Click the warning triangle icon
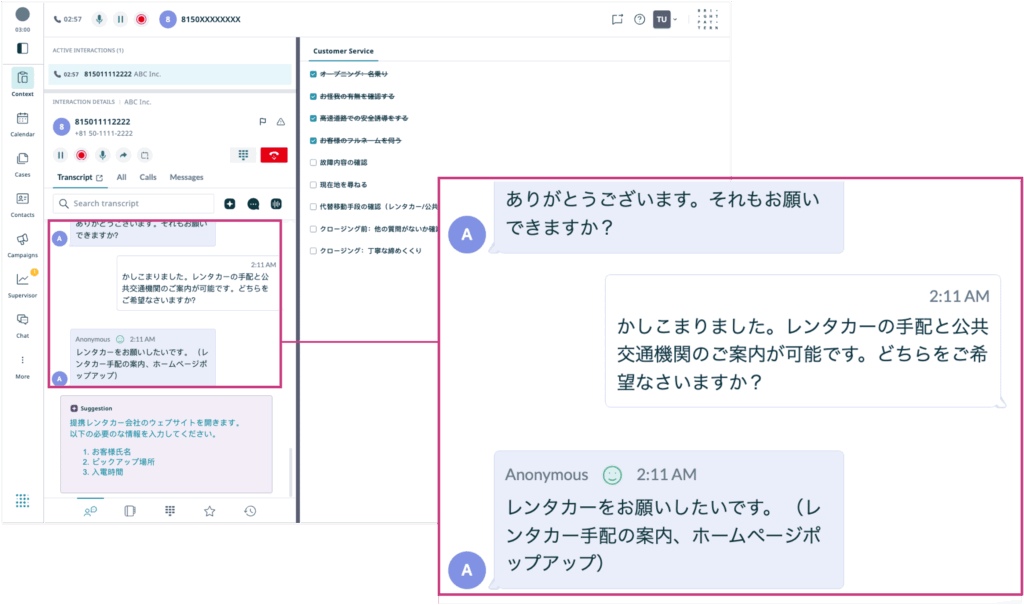This screenshot has width=1024, height=605. (280, 122)
